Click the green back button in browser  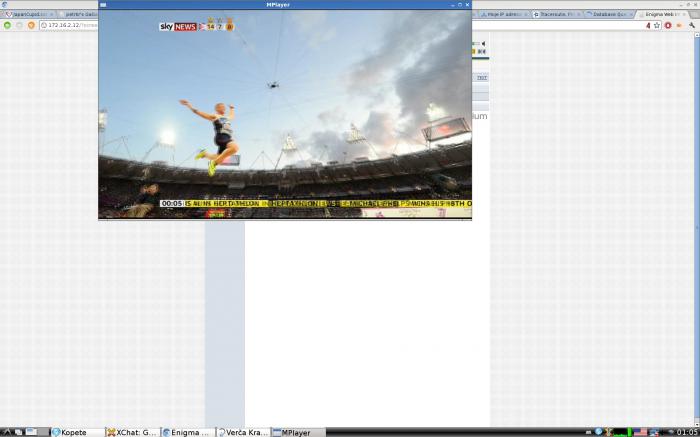(x=7, y=25)
